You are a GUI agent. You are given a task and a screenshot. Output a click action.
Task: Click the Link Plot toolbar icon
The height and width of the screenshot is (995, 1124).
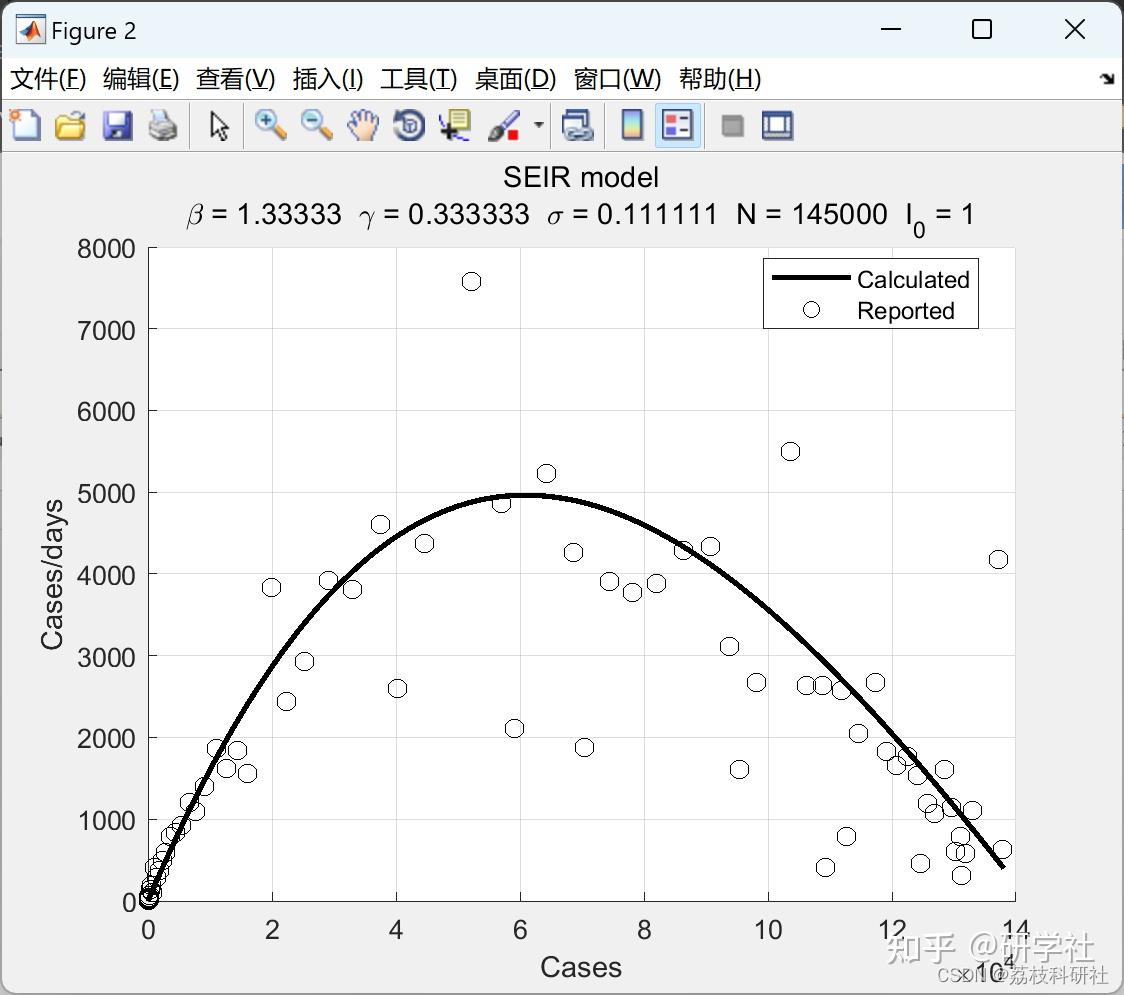(x=577, y=125)
